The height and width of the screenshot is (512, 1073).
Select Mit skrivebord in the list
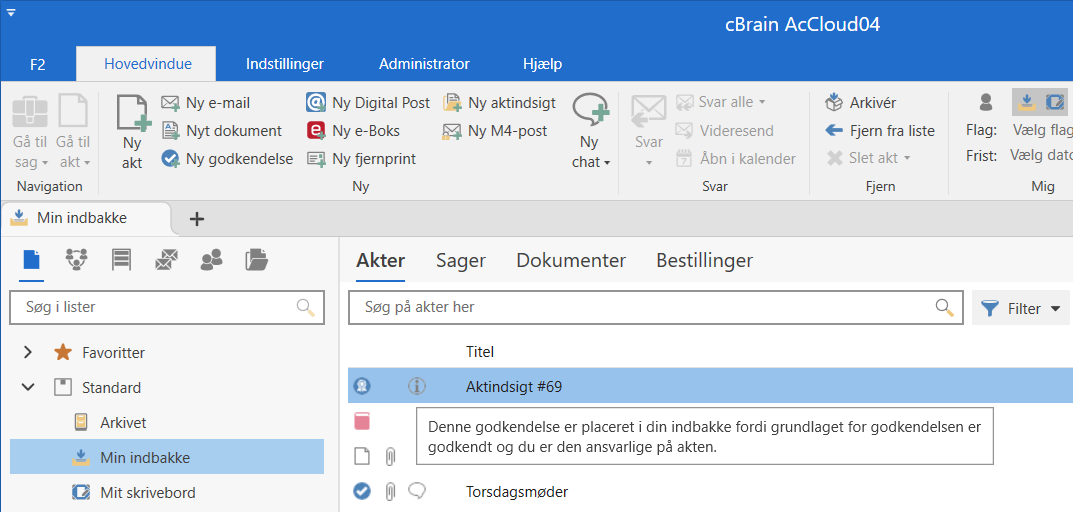point(147,492)
